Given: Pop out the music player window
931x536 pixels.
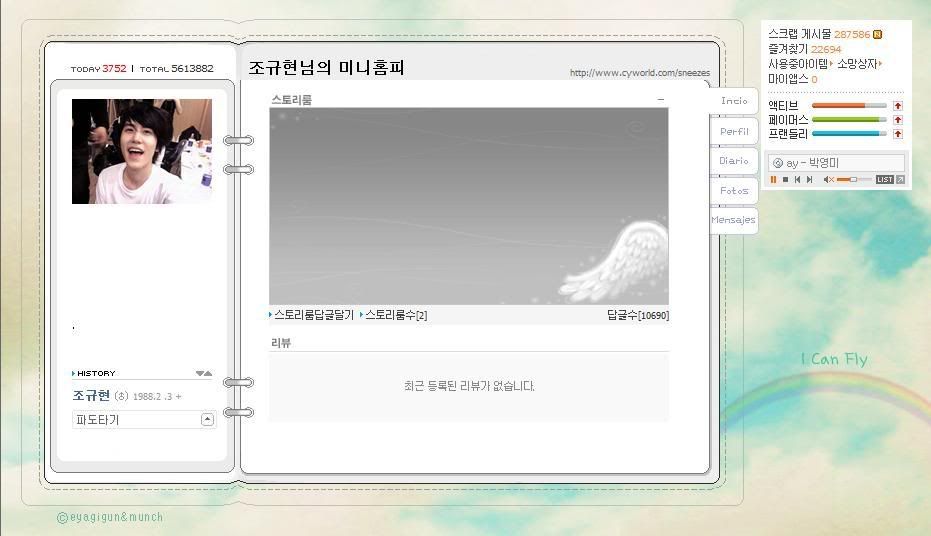Looking at the screenshot, I should tap(900, 180).
